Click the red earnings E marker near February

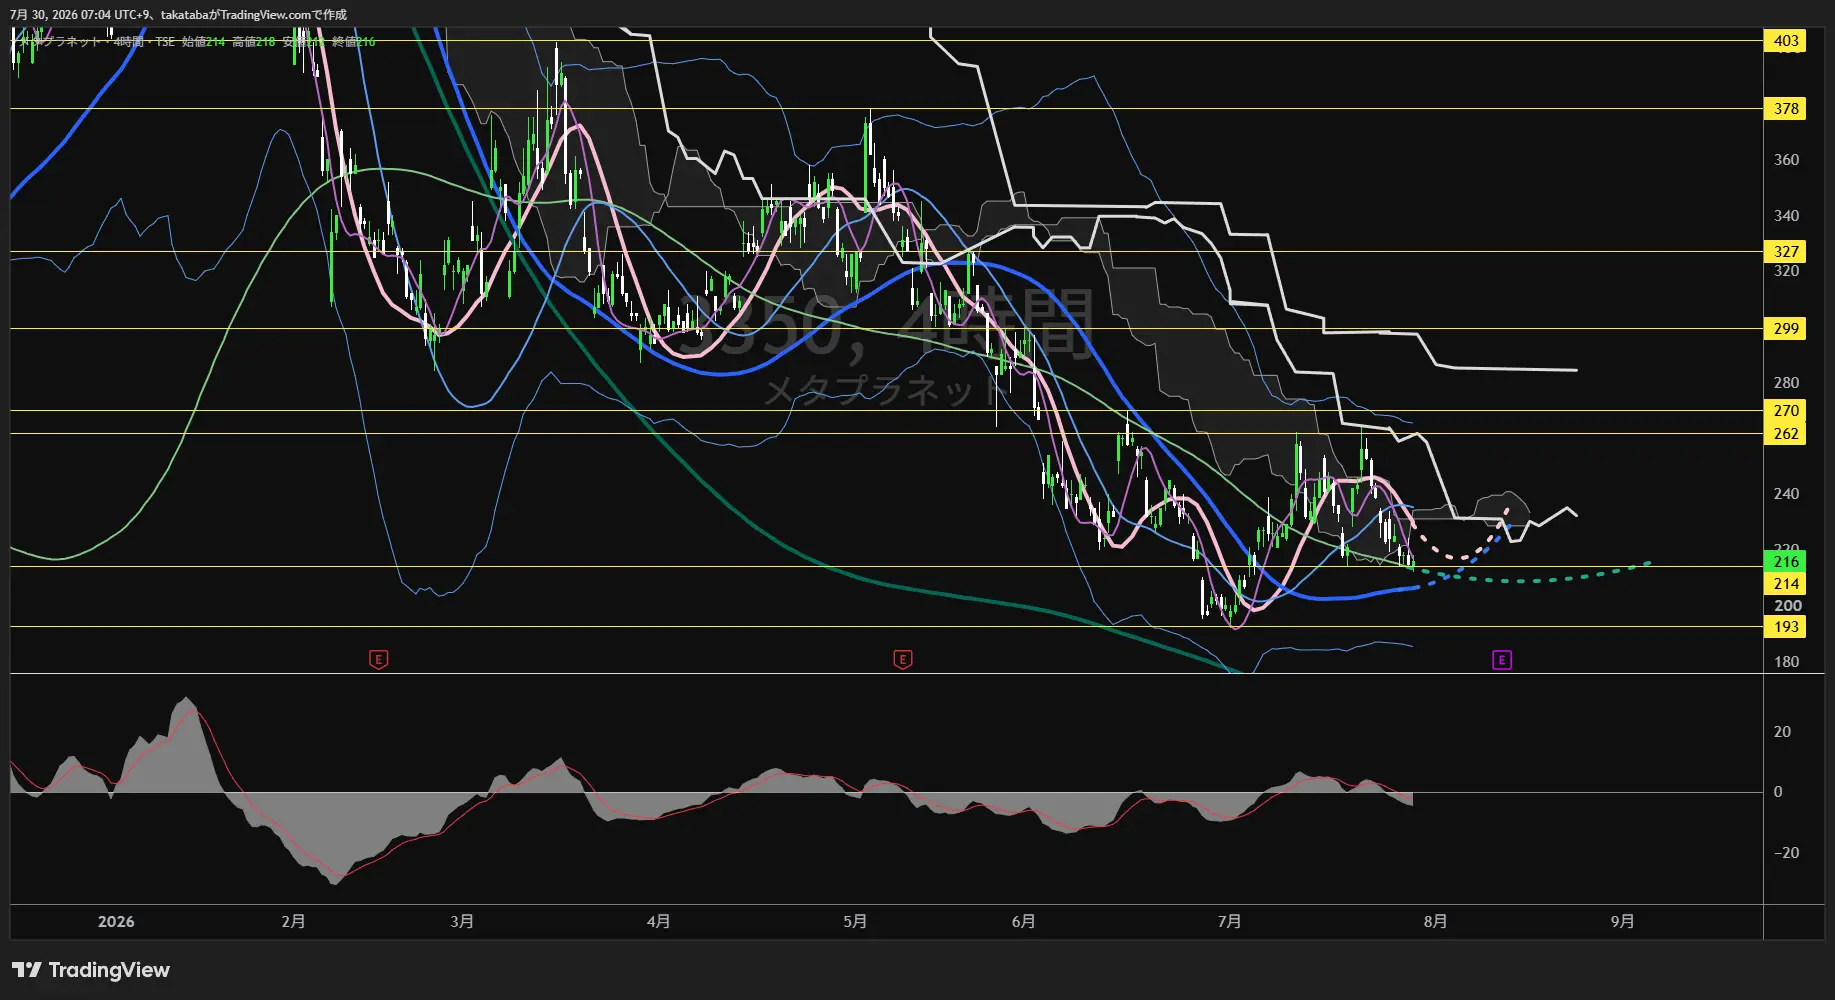[379, 659]
